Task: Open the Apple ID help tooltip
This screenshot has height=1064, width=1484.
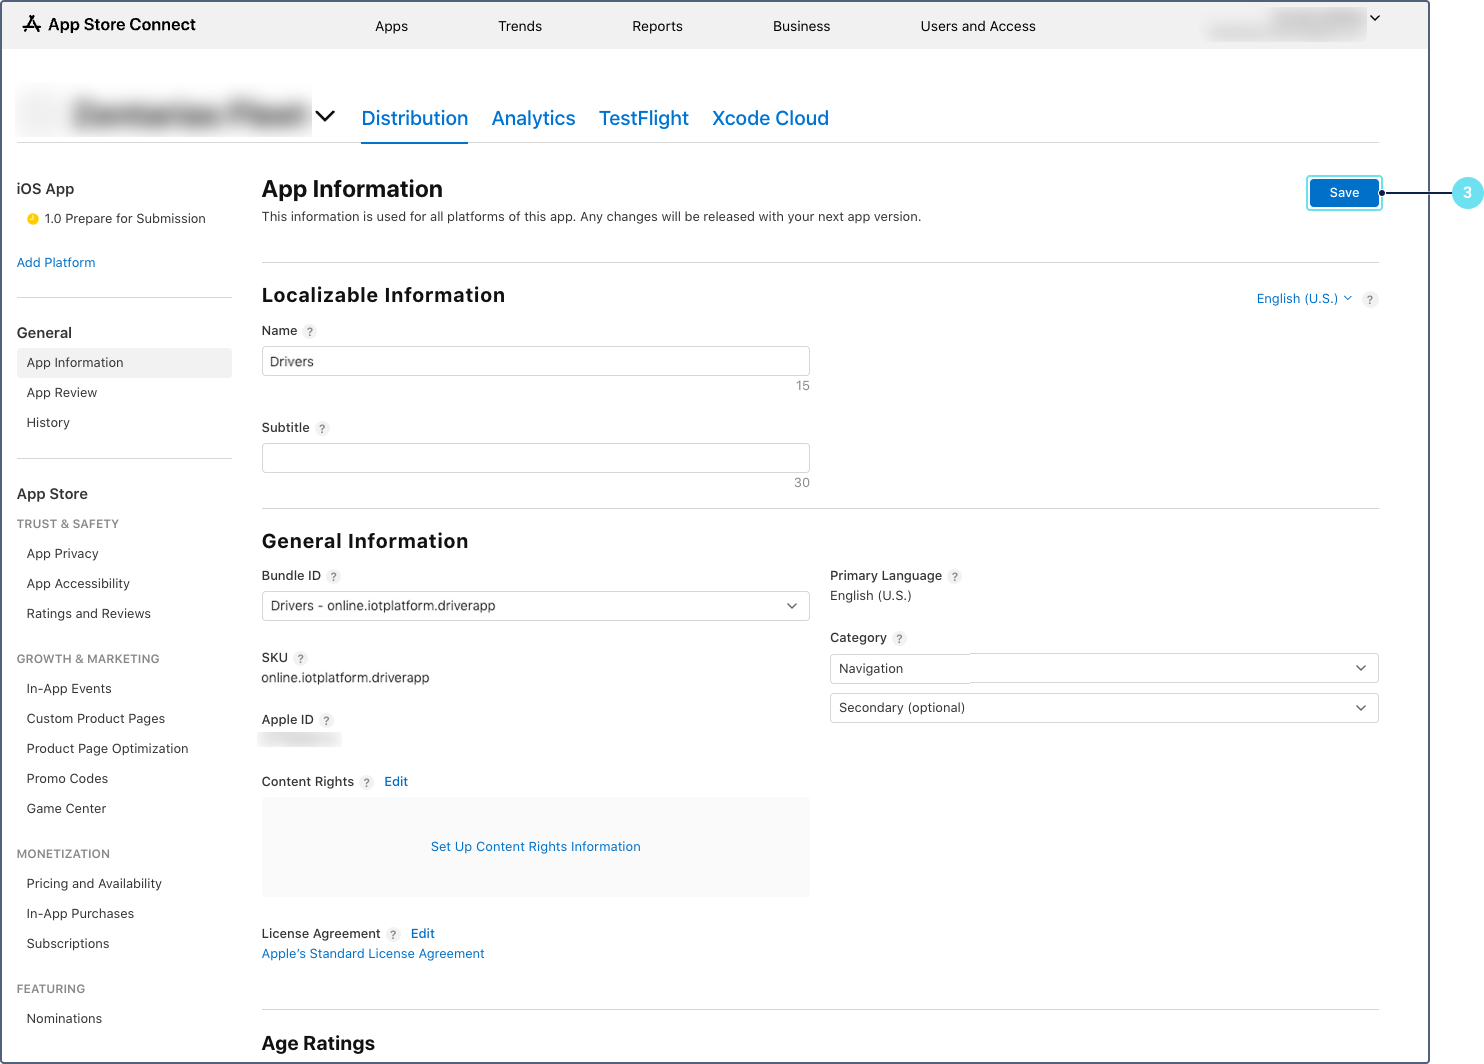Action: 326,721
